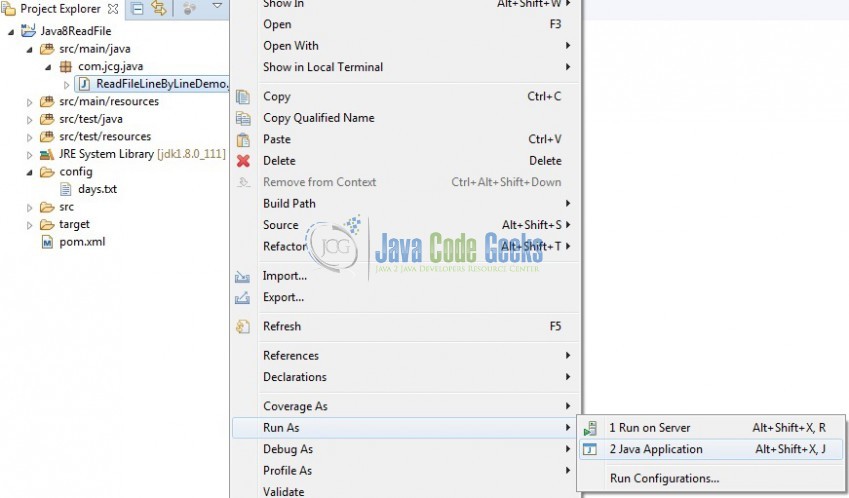Choose Export... from the context menu
This screenshot has height=498, width=849.
click(406, 297)
